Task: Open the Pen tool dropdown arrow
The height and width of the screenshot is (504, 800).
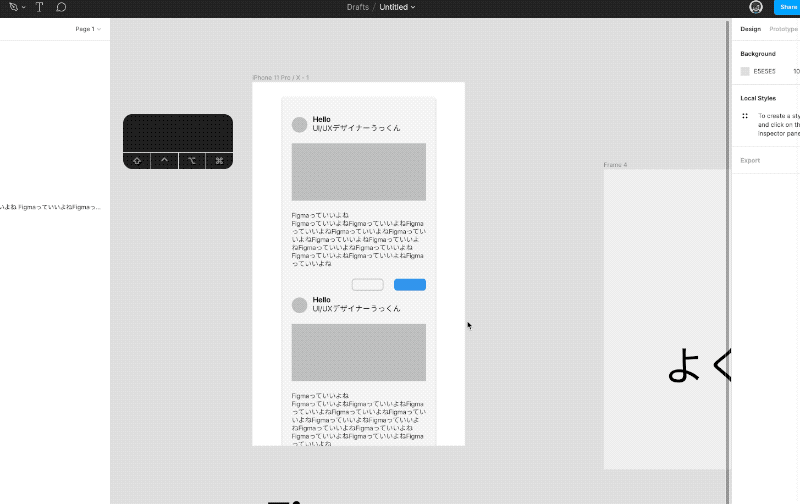Action: (23, 8)
